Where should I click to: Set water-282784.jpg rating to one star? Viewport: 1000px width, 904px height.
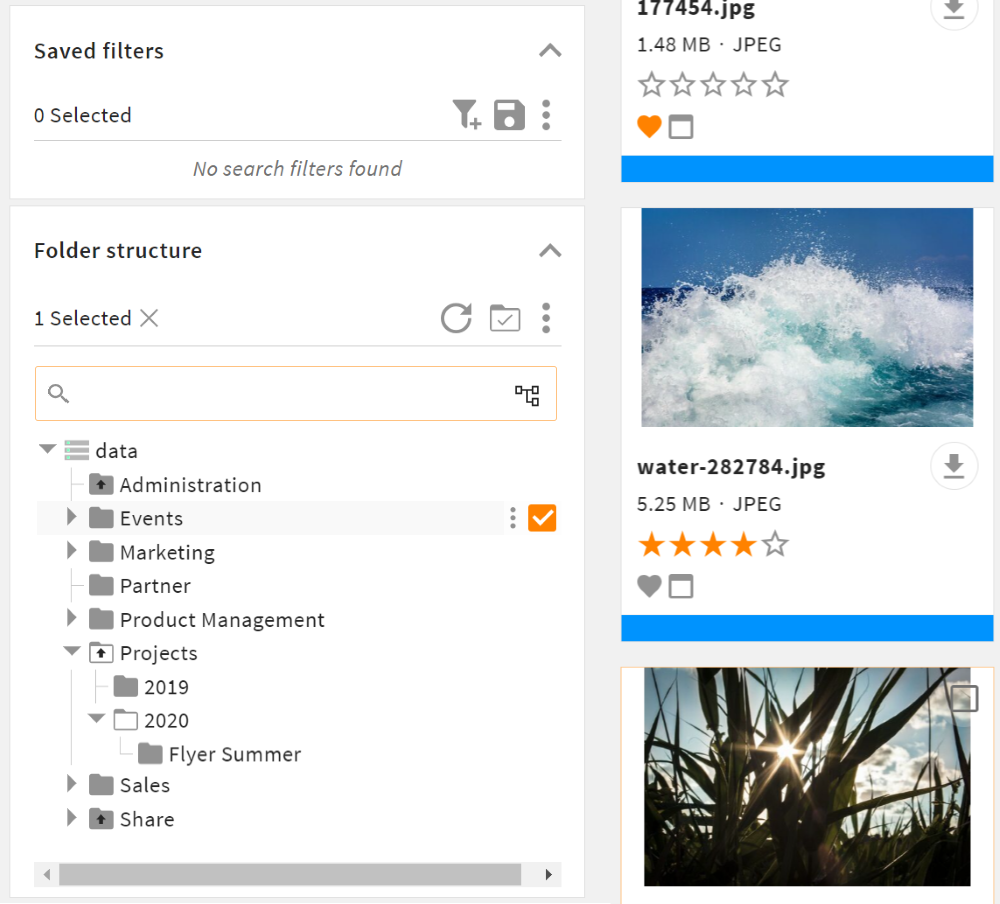tap(652, 544)
